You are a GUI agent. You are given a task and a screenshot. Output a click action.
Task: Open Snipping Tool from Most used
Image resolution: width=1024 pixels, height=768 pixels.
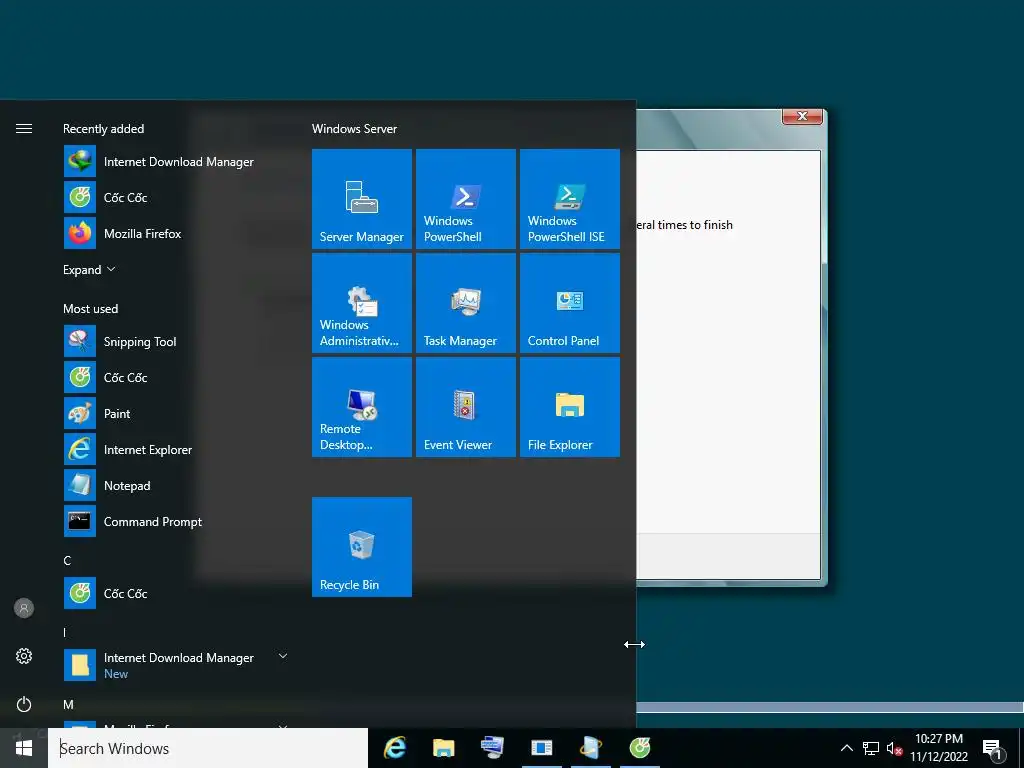(176, 342)
